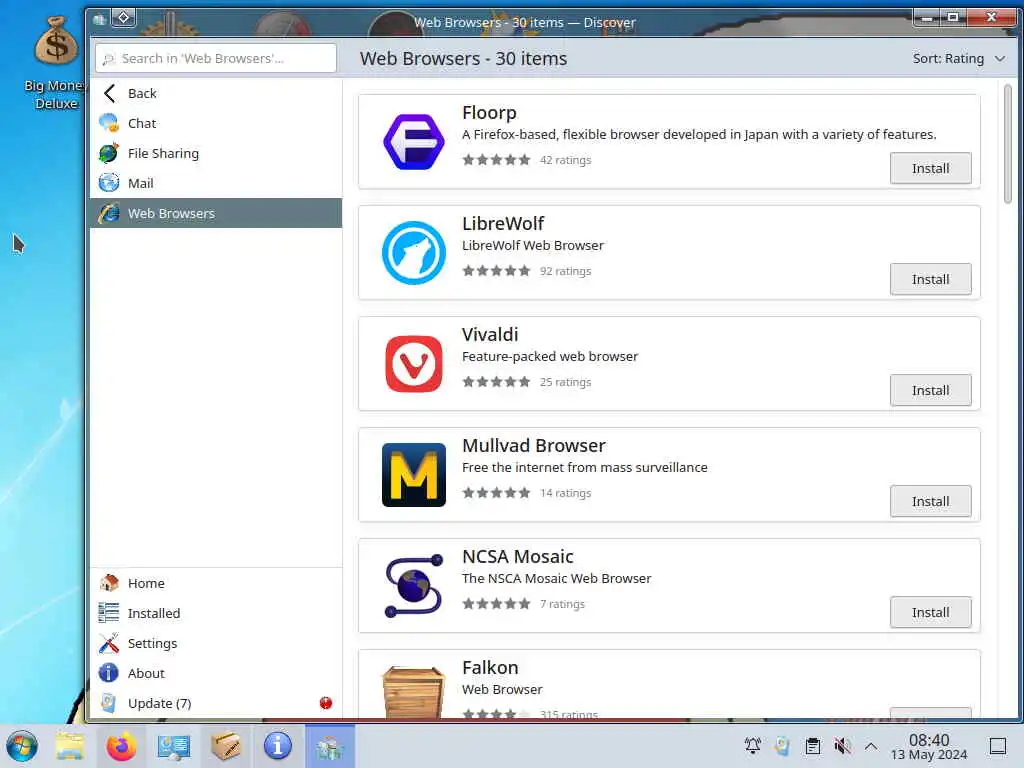This screenshot has width=1024, height=768.
Task: Click the LibreWolf wolf logo
Action: click(413, 253)
